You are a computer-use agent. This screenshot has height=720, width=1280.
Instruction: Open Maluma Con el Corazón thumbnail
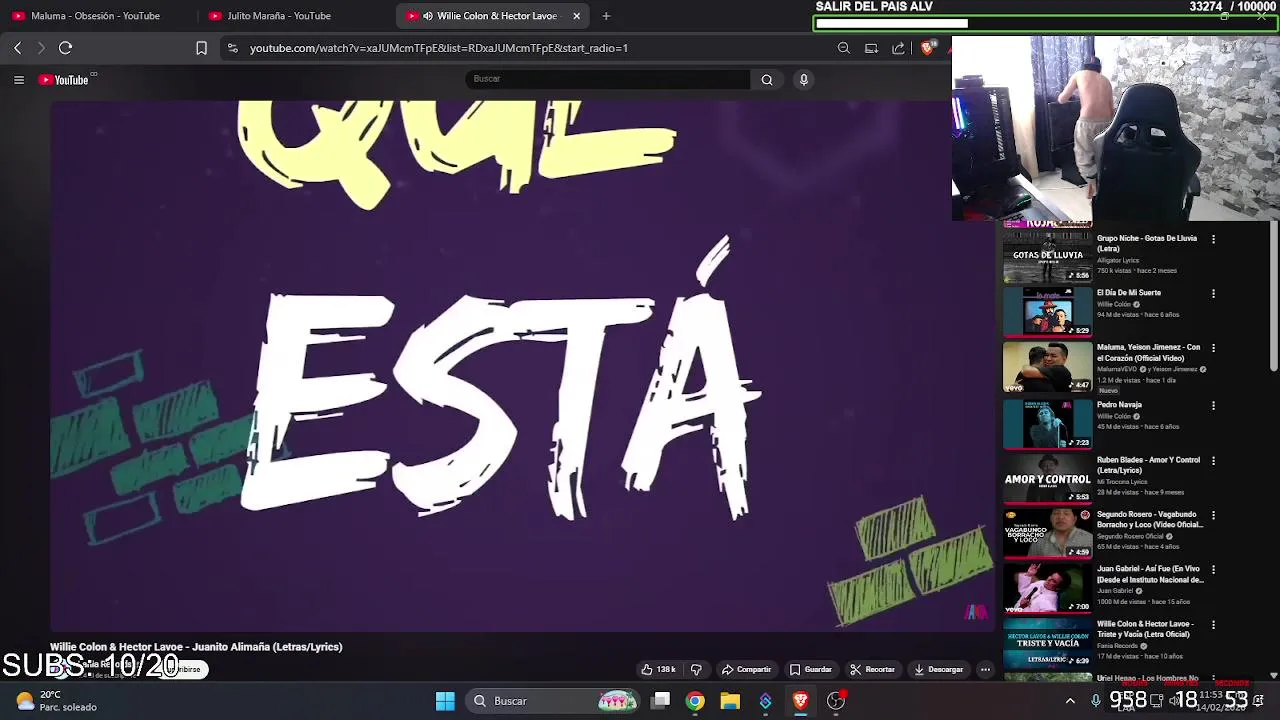point(1048,366)
